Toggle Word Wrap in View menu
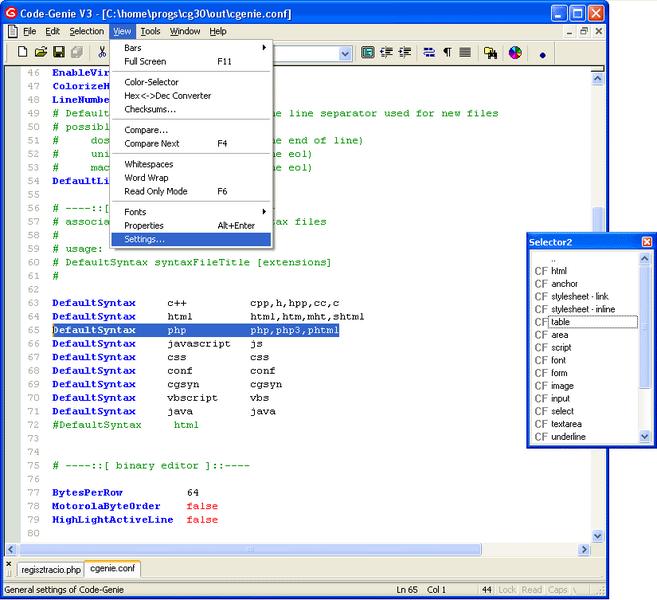 (191, 178)
